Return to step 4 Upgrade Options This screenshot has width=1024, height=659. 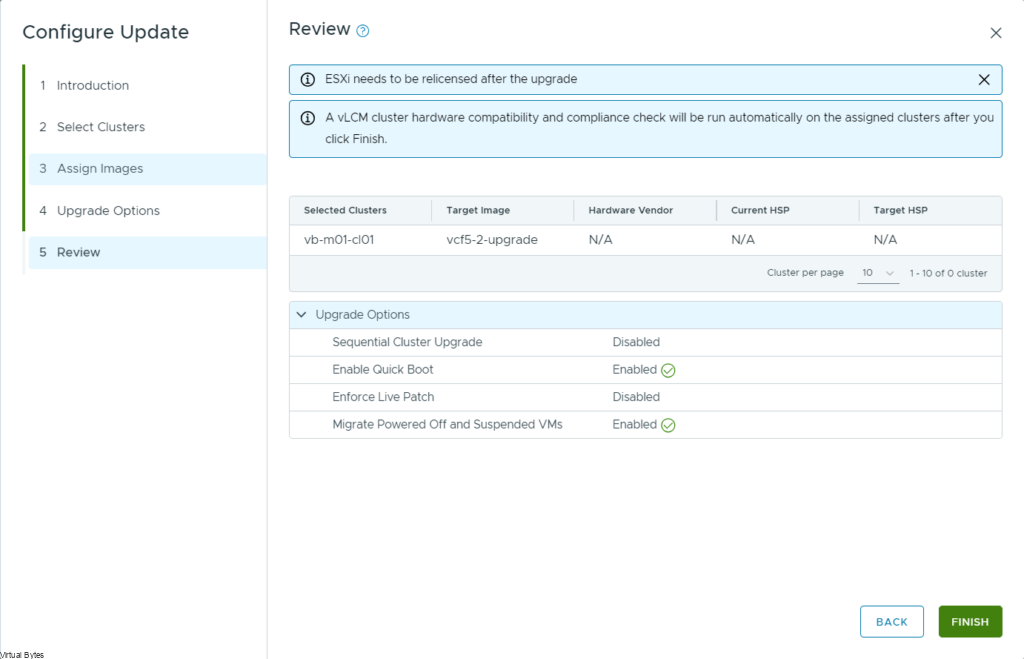click(x=108, y=211)
